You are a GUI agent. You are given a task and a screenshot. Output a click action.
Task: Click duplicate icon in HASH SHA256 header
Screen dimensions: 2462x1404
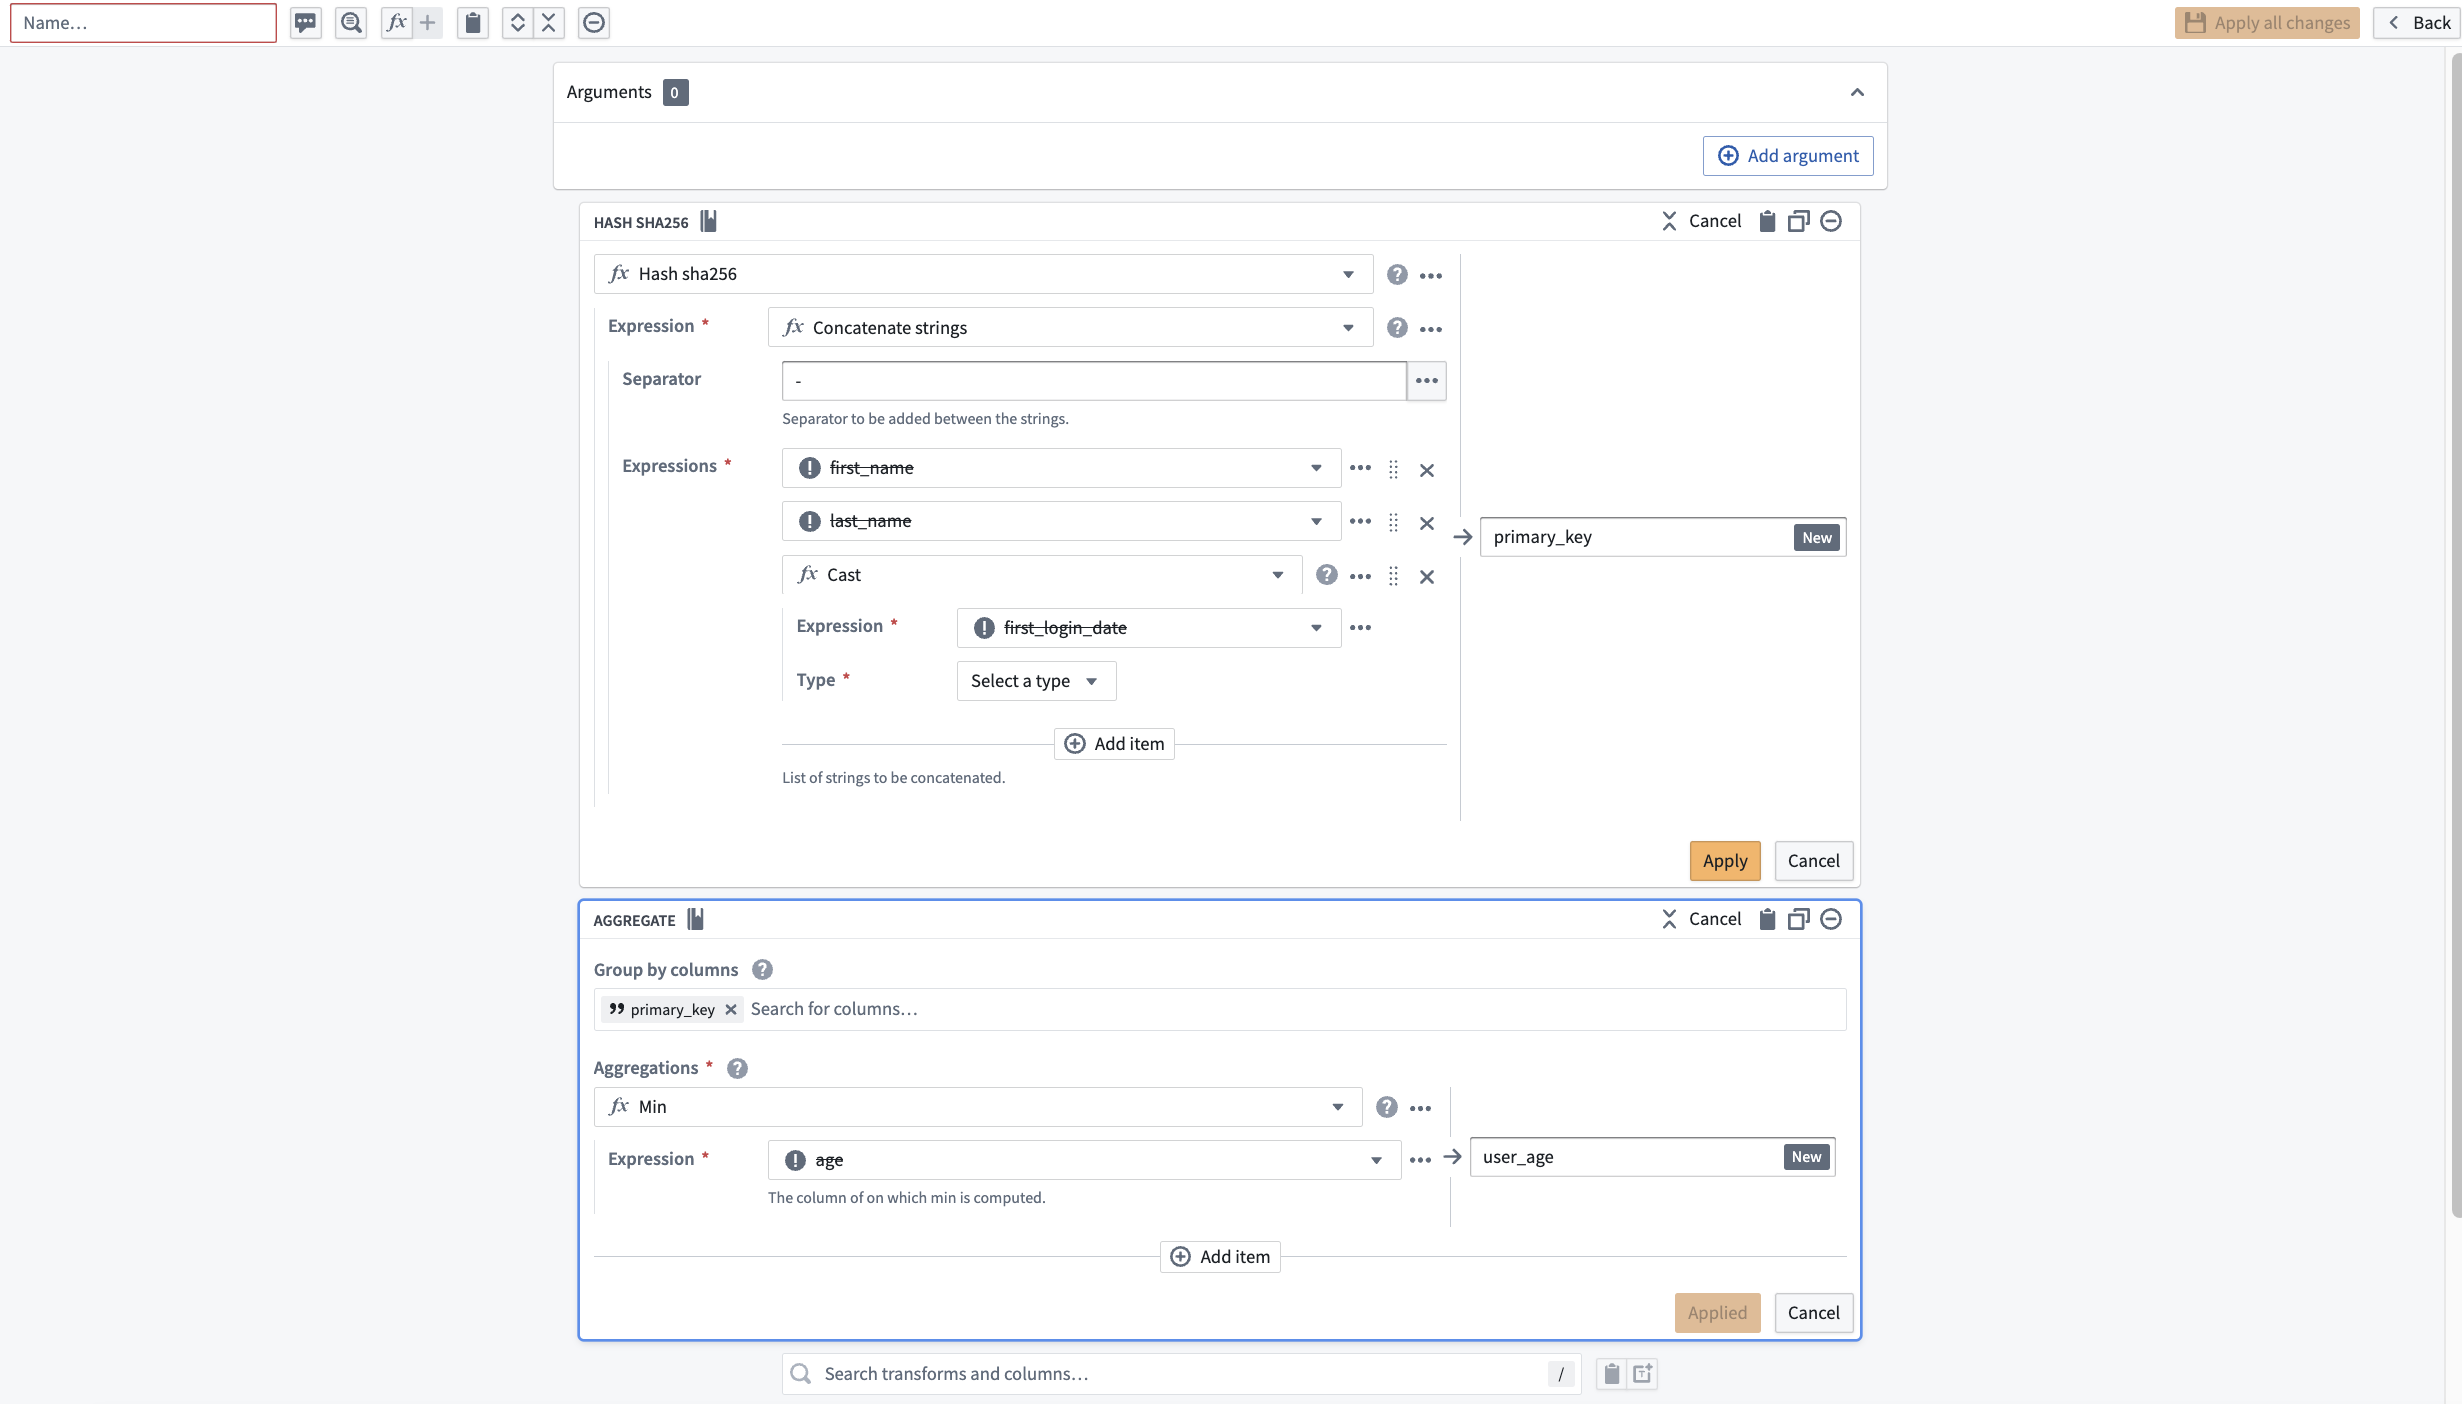pyautogui.click(x=1799, y=221)
